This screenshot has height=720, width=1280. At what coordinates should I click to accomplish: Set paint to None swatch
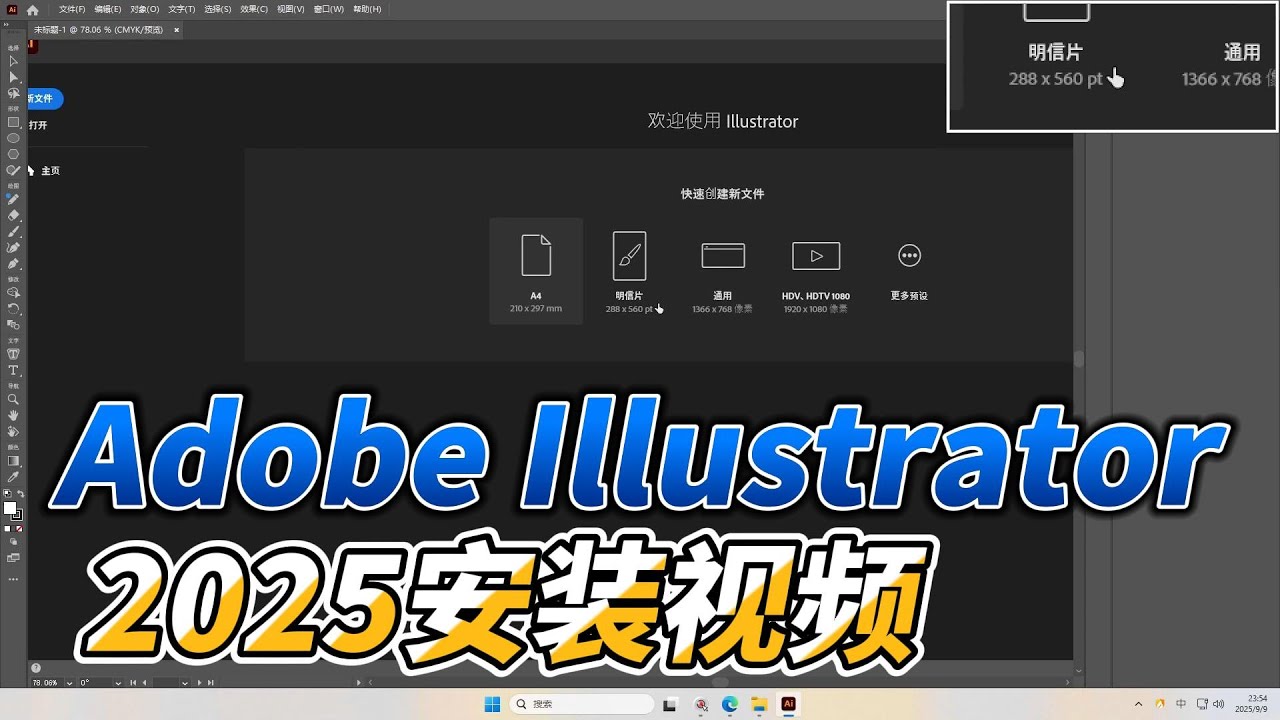(21, 528)
